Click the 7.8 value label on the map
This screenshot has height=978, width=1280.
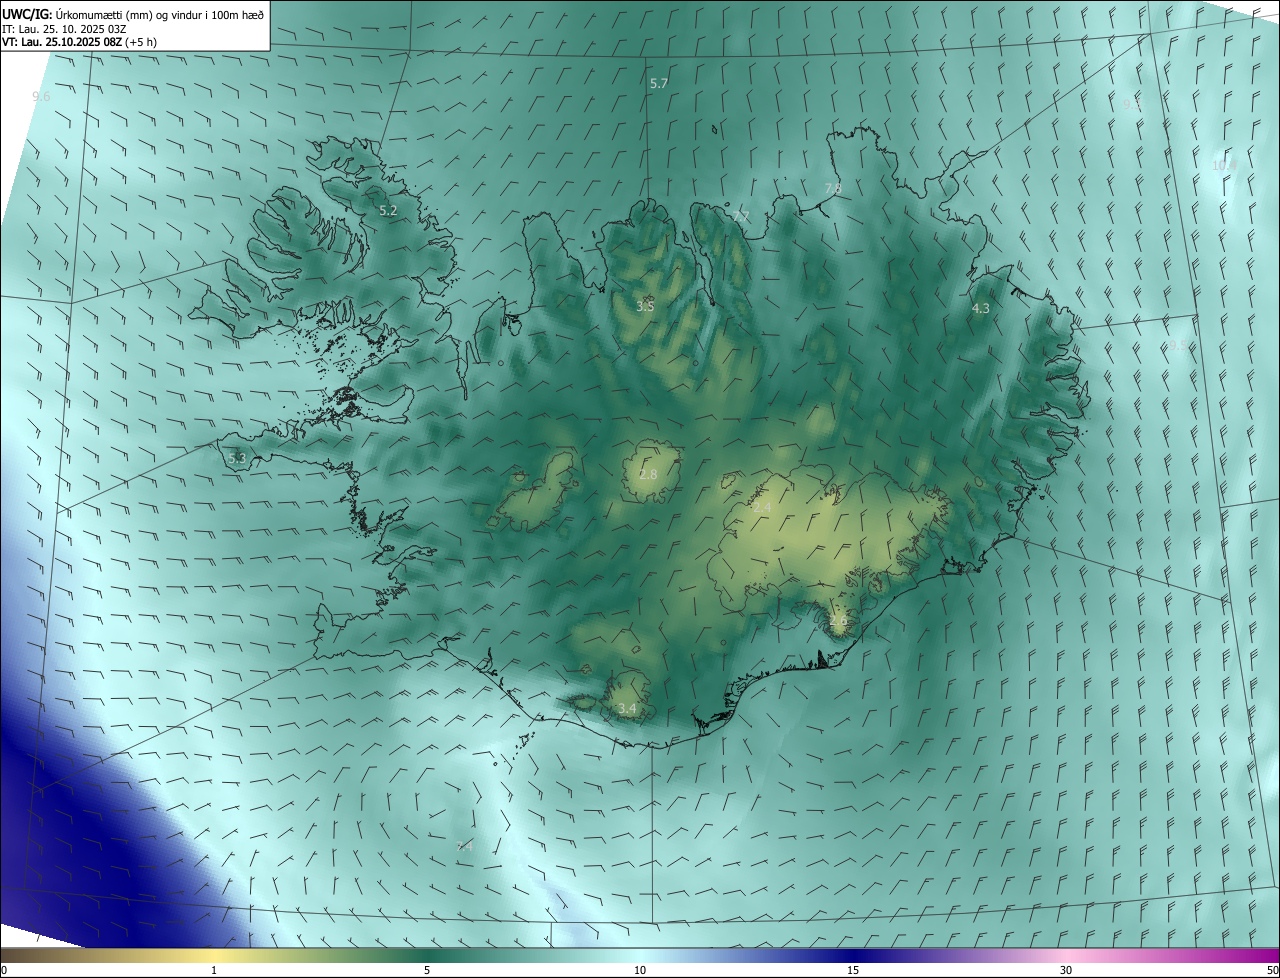pos(833,188)
